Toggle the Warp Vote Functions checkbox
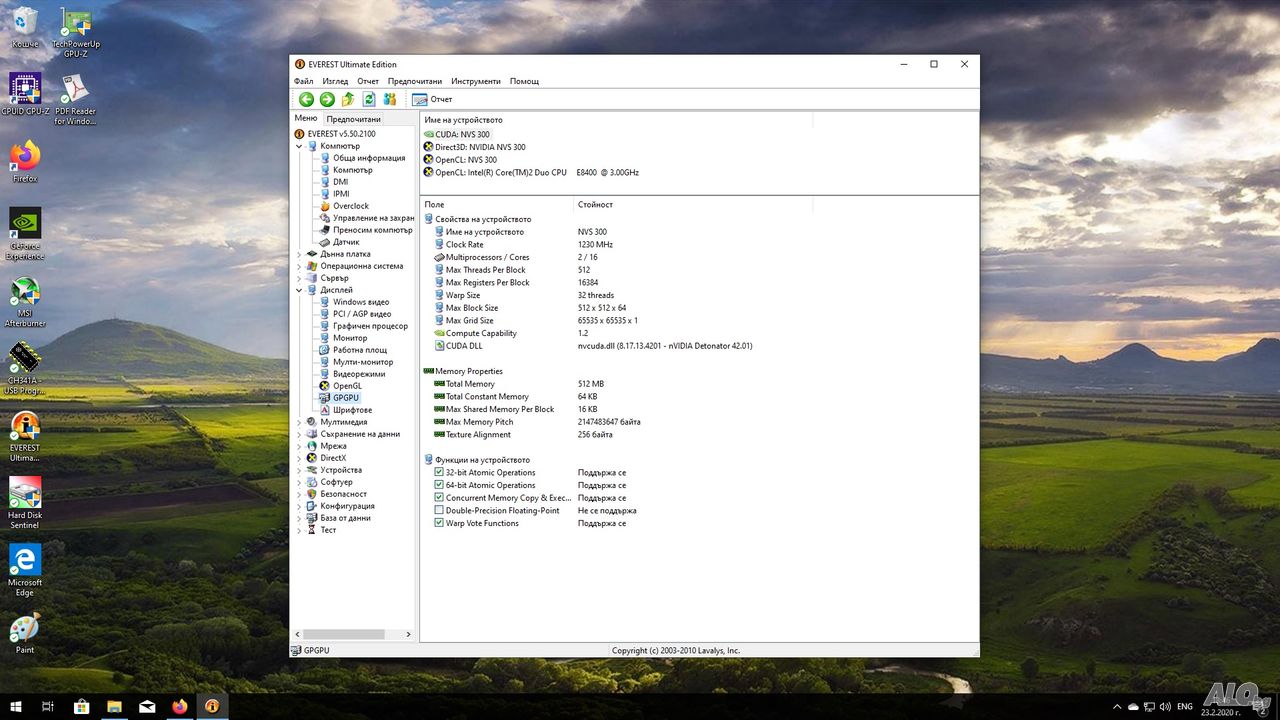Viewport: 1280px width, 720px height. click(x=439, y=523)
